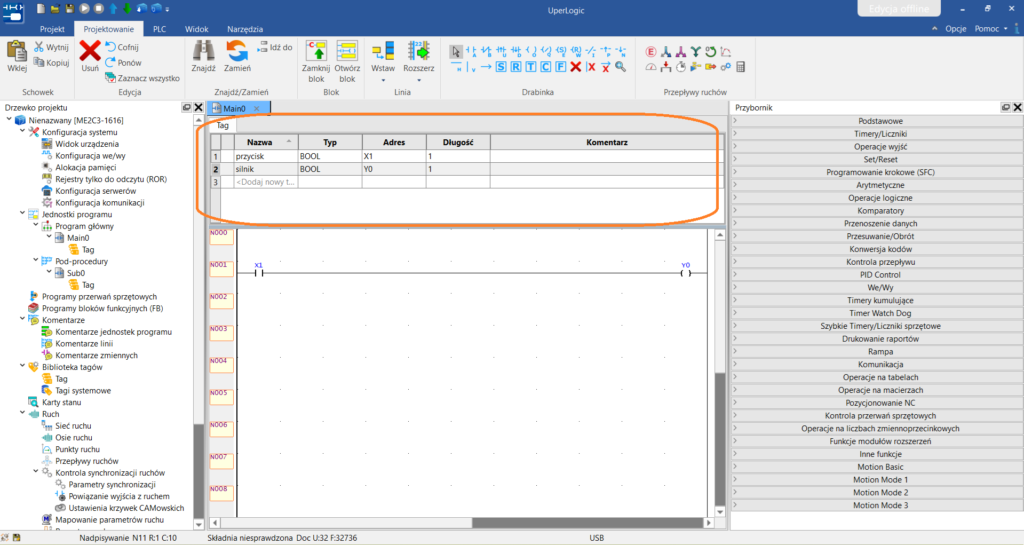Switch to the Narzędzia ribbon tab

click(x=245, y=29)
